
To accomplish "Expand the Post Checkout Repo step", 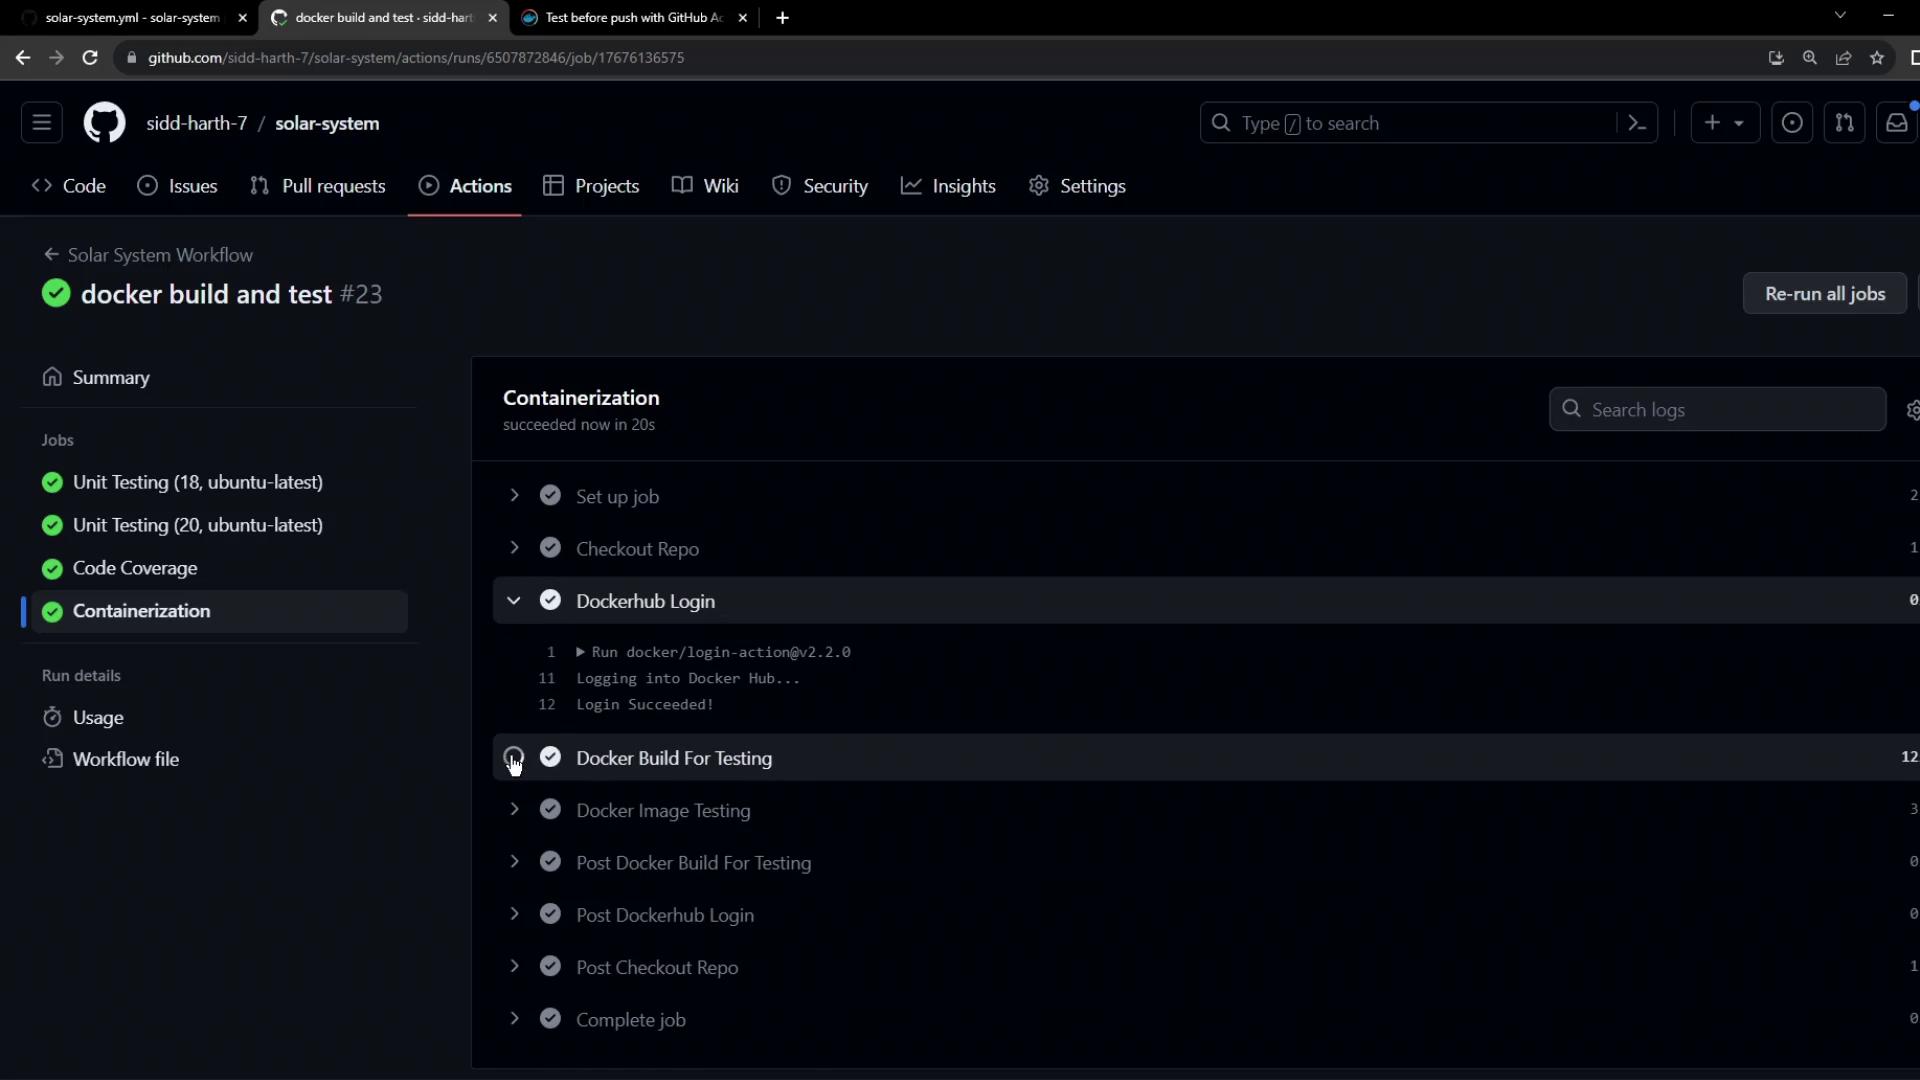I will point(514,967).
